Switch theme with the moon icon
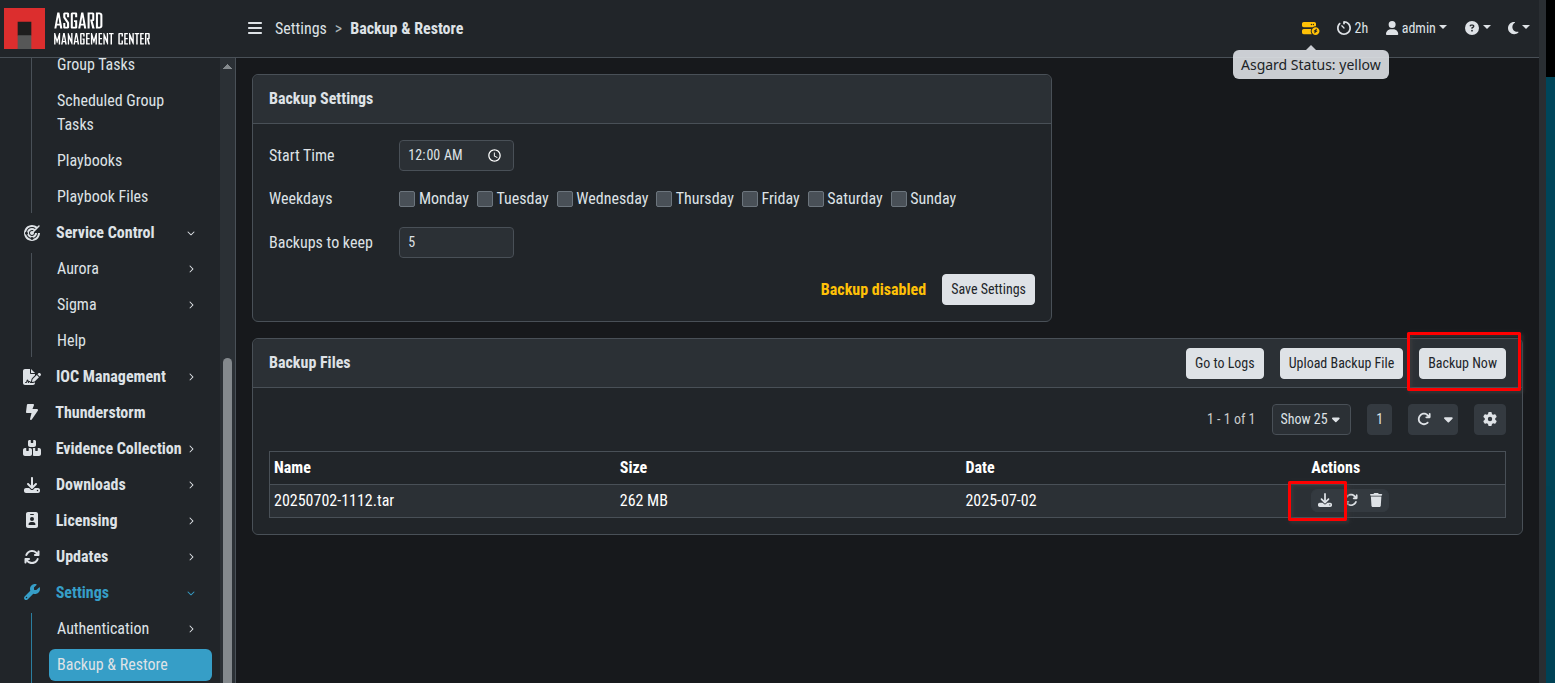Screen dimensions: 1555x683 pyautogui.click(x=1518, y=28)
